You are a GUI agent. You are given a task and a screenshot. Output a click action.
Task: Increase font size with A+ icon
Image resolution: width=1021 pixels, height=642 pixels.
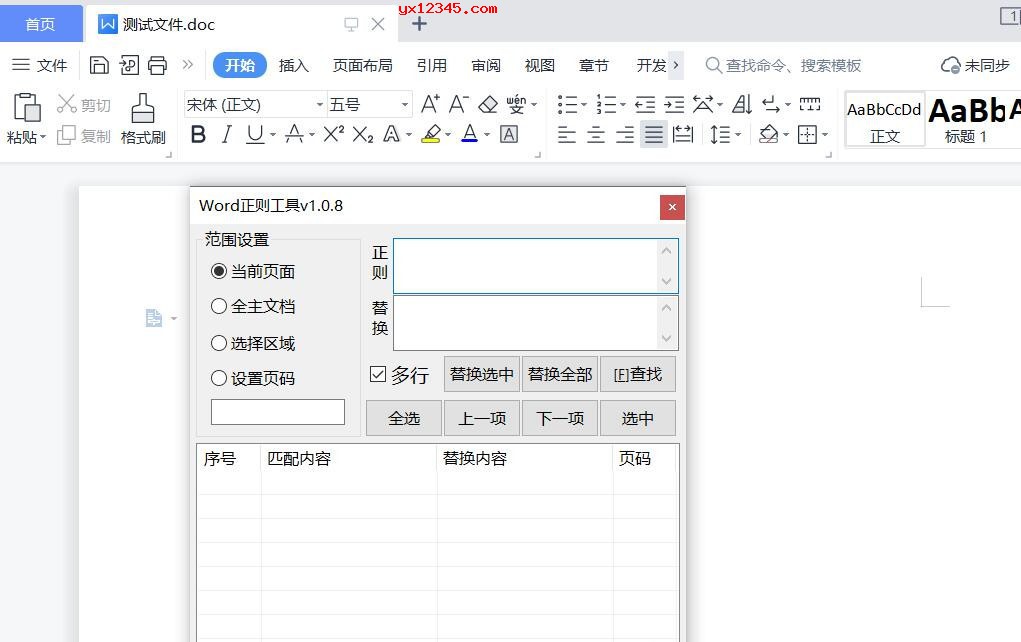pyautogui.click(x=430, y=104)
